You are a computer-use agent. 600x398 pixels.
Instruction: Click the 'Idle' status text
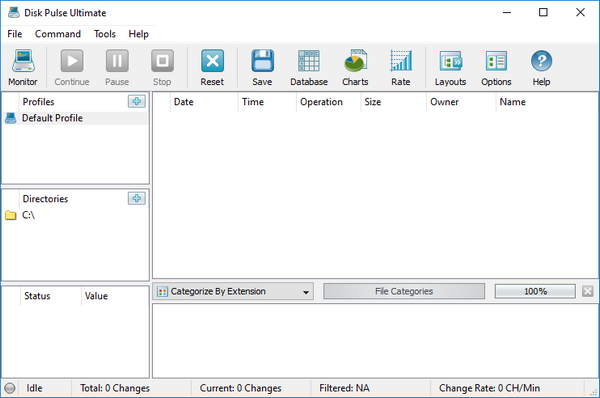pyautogui.click(x=34, y=388)
